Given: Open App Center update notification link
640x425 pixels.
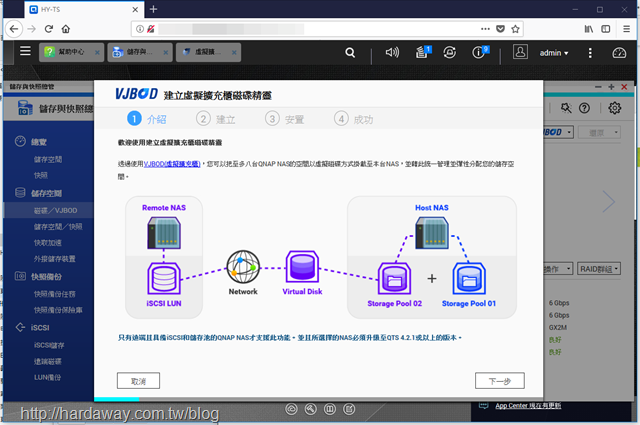Looking at the screenshot, I should pyautogui.click(x=528, y=405).
